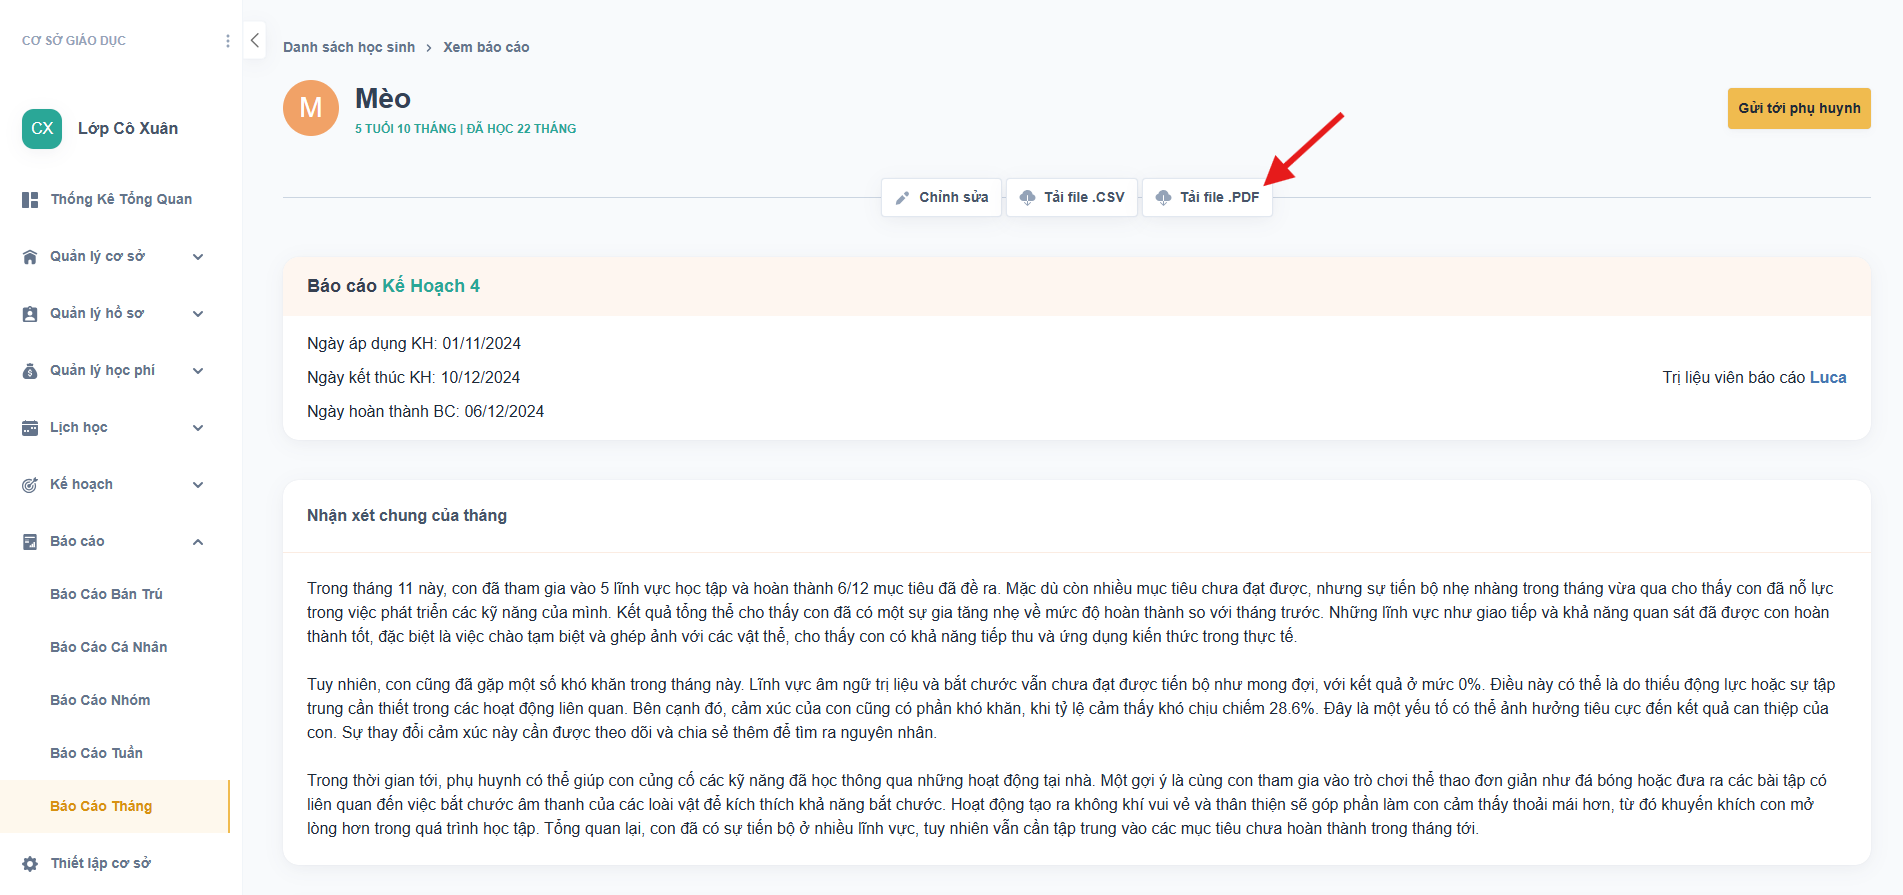Image resolution: width=1903 pixels, height=895 pixels.
Task: Open Báo Cáo Bán Trú report
Action: 106,594
